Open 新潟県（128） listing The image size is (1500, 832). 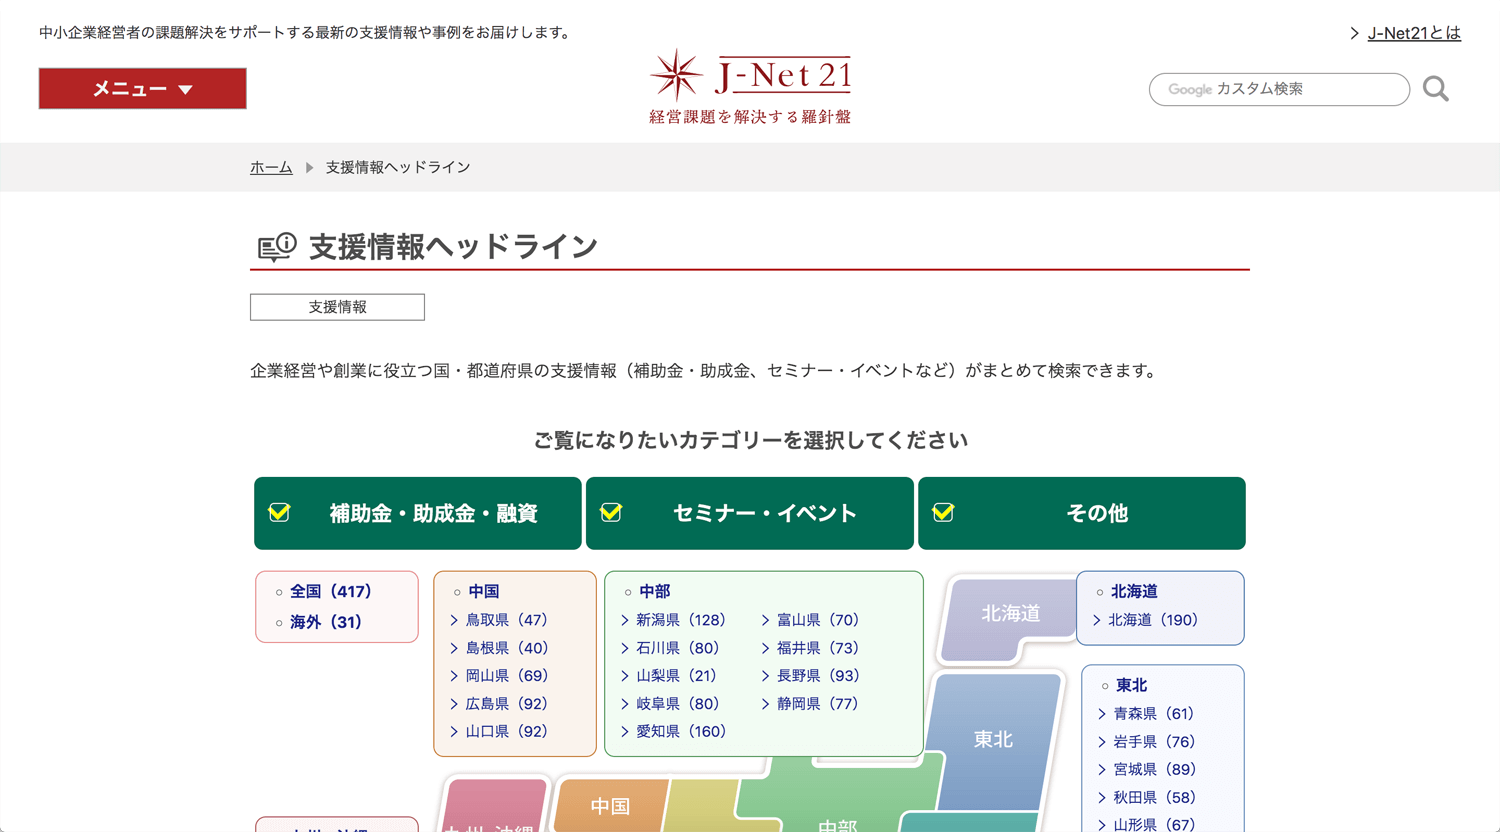[681, 620]
